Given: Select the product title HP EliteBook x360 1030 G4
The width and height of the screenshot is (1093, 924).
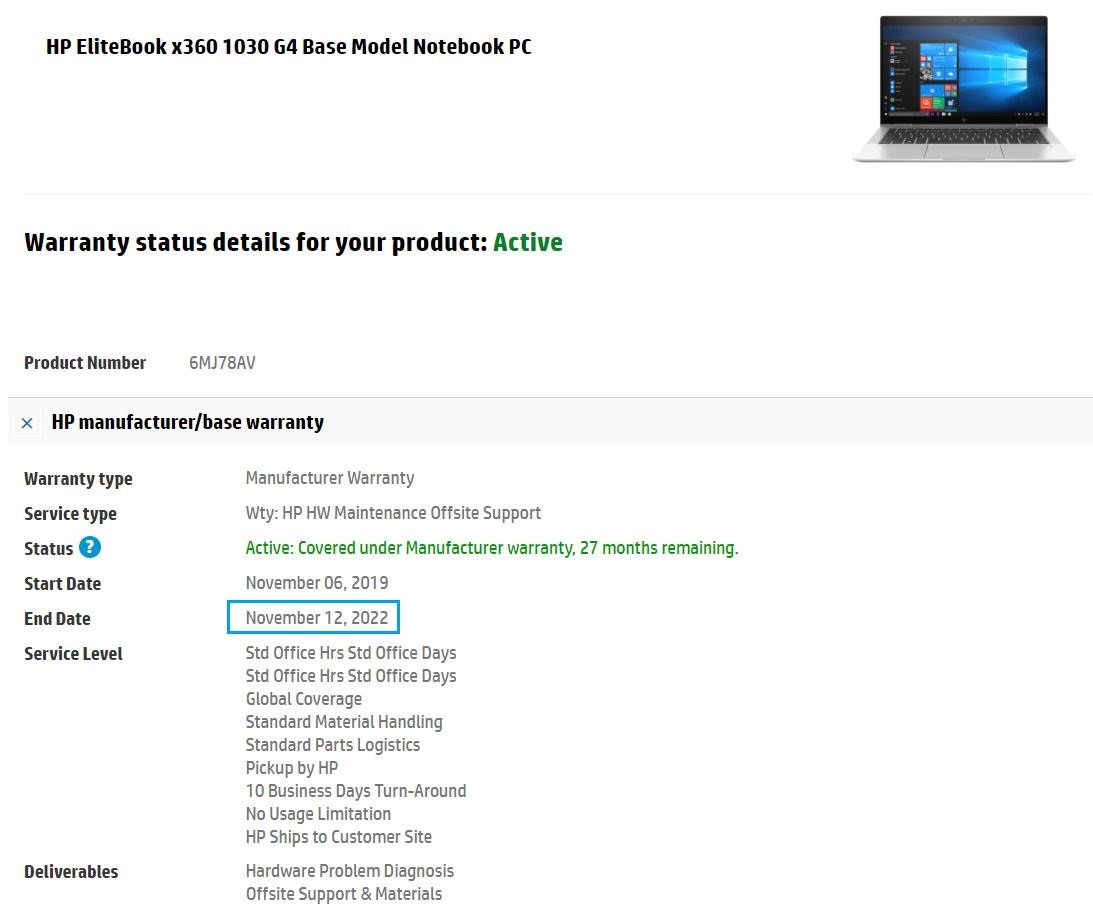Looking at the screenshot, I should [289, 47].
